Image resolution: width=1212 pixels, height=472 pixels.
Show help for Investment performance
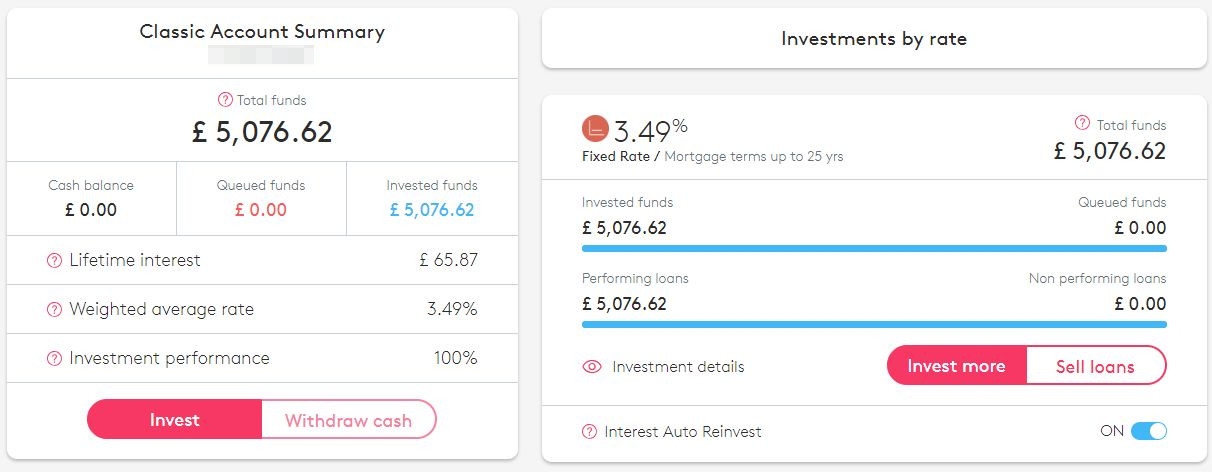pos(54,358)
